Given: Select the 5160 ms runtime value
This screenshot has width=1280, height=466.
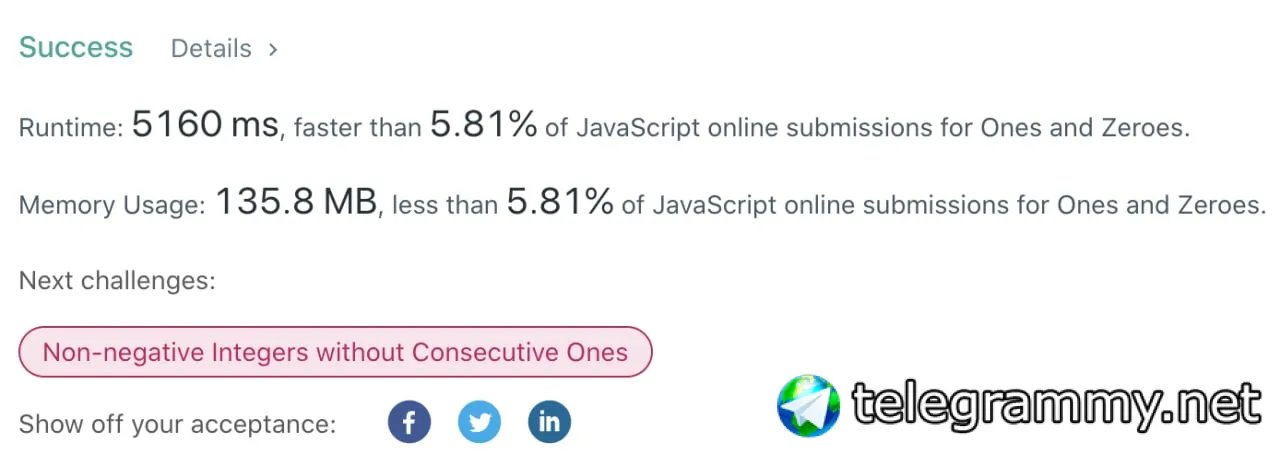Looking at the screenshot, I should pos(205,124).
